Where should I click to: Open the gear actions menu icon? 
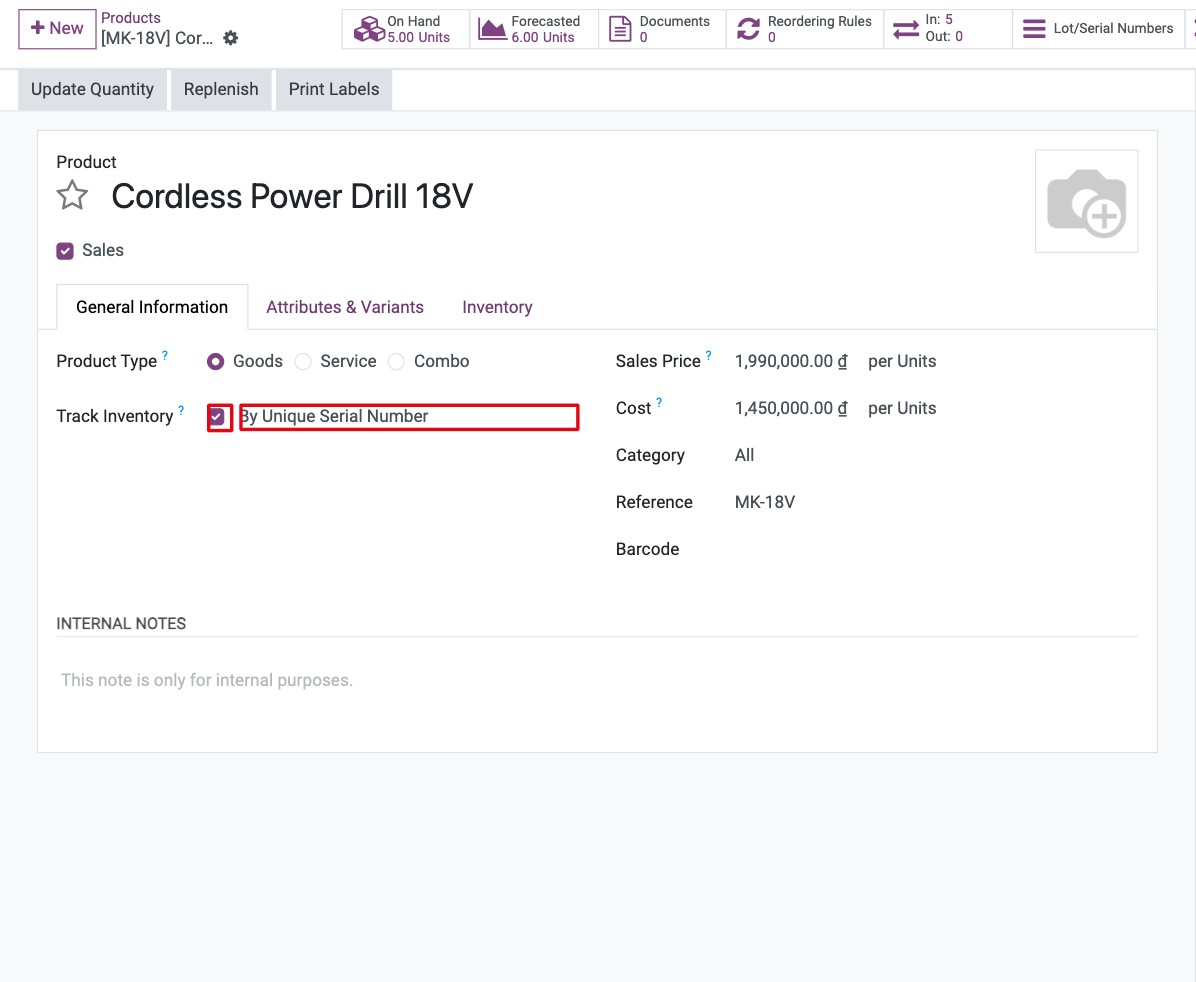pyautogui.click(x=230, y=38)
